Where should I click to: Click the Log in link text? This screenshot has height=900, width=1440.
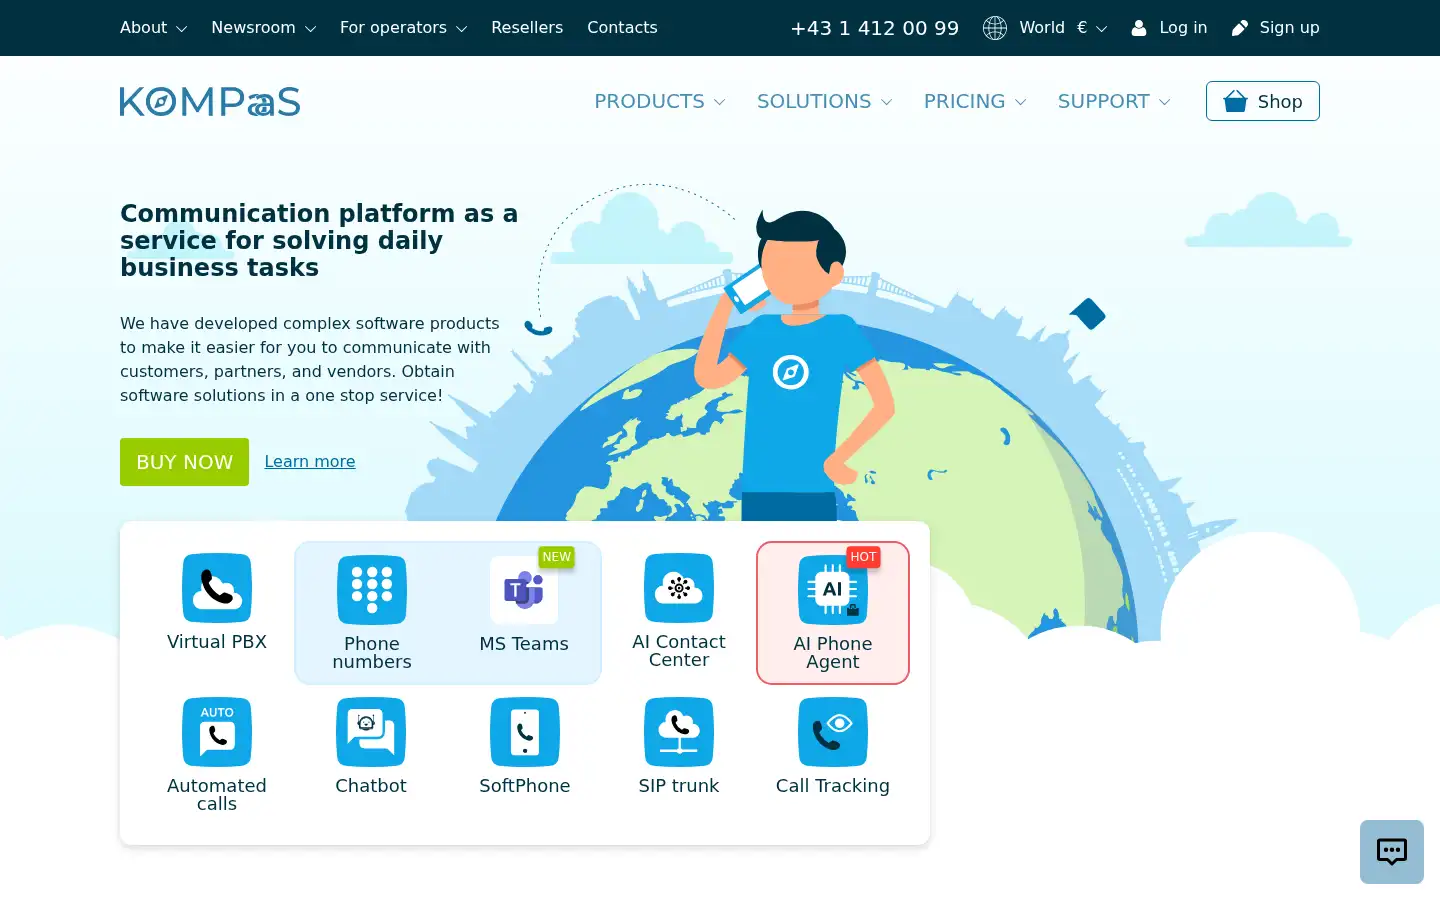click(1183, 28)
